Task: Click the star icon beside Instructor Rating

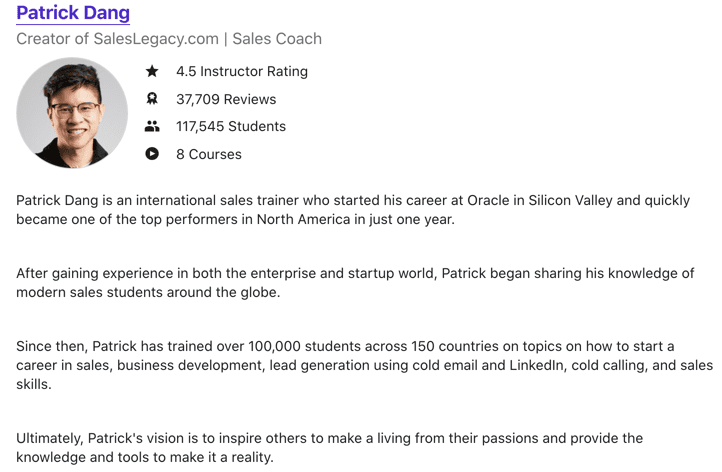Action: (152, 71)
